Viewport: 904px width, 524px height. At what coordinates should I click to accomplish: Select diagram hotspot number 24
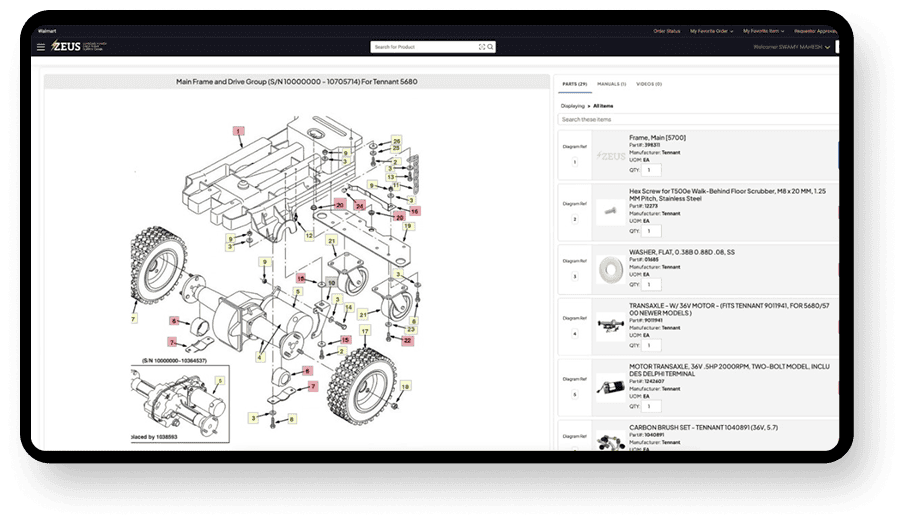pos(360,206)
